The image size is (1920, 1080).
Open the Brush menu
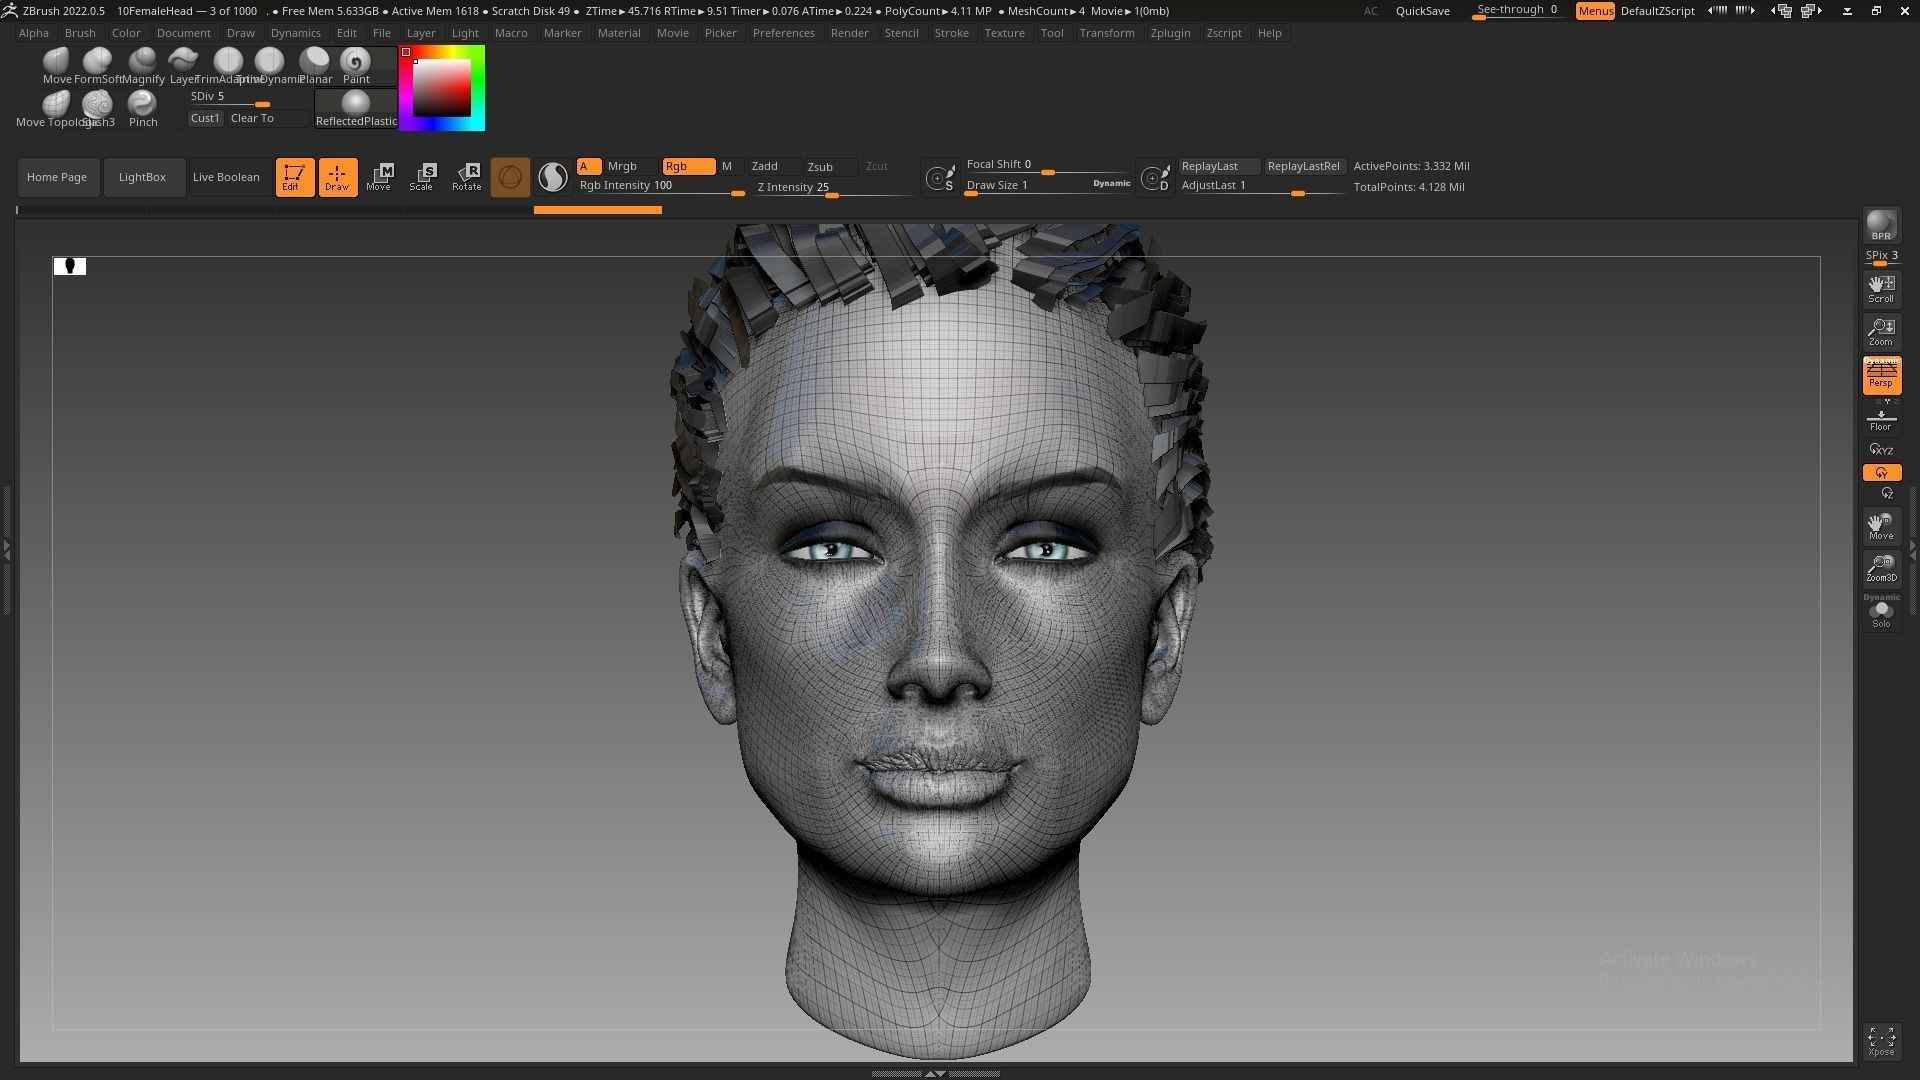point(80,33)
